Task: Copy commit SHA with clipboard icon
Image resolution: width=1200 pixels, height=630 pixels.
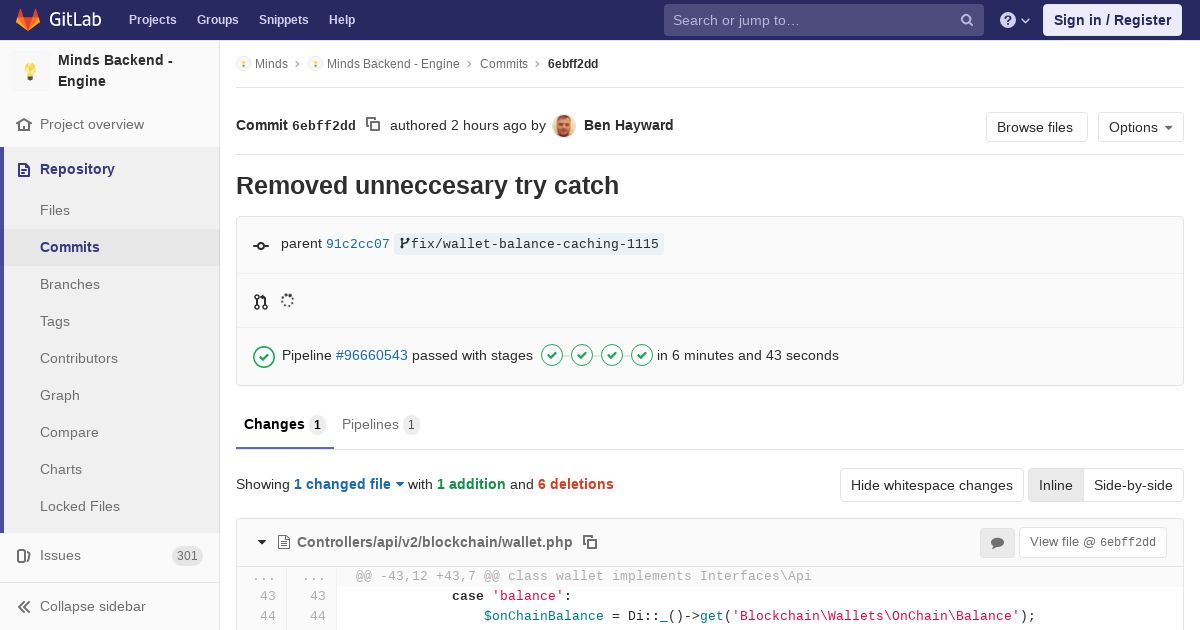Action: point(373,125)
